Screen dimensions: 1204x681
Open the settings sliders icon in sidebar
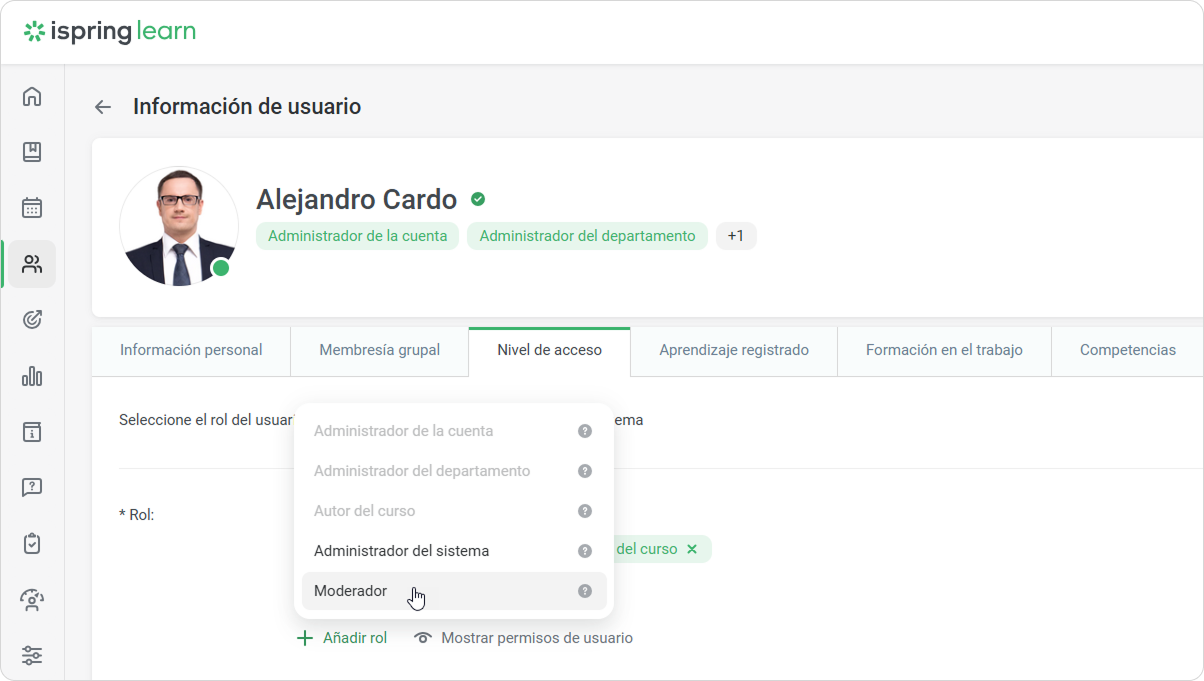coord(32,656)
